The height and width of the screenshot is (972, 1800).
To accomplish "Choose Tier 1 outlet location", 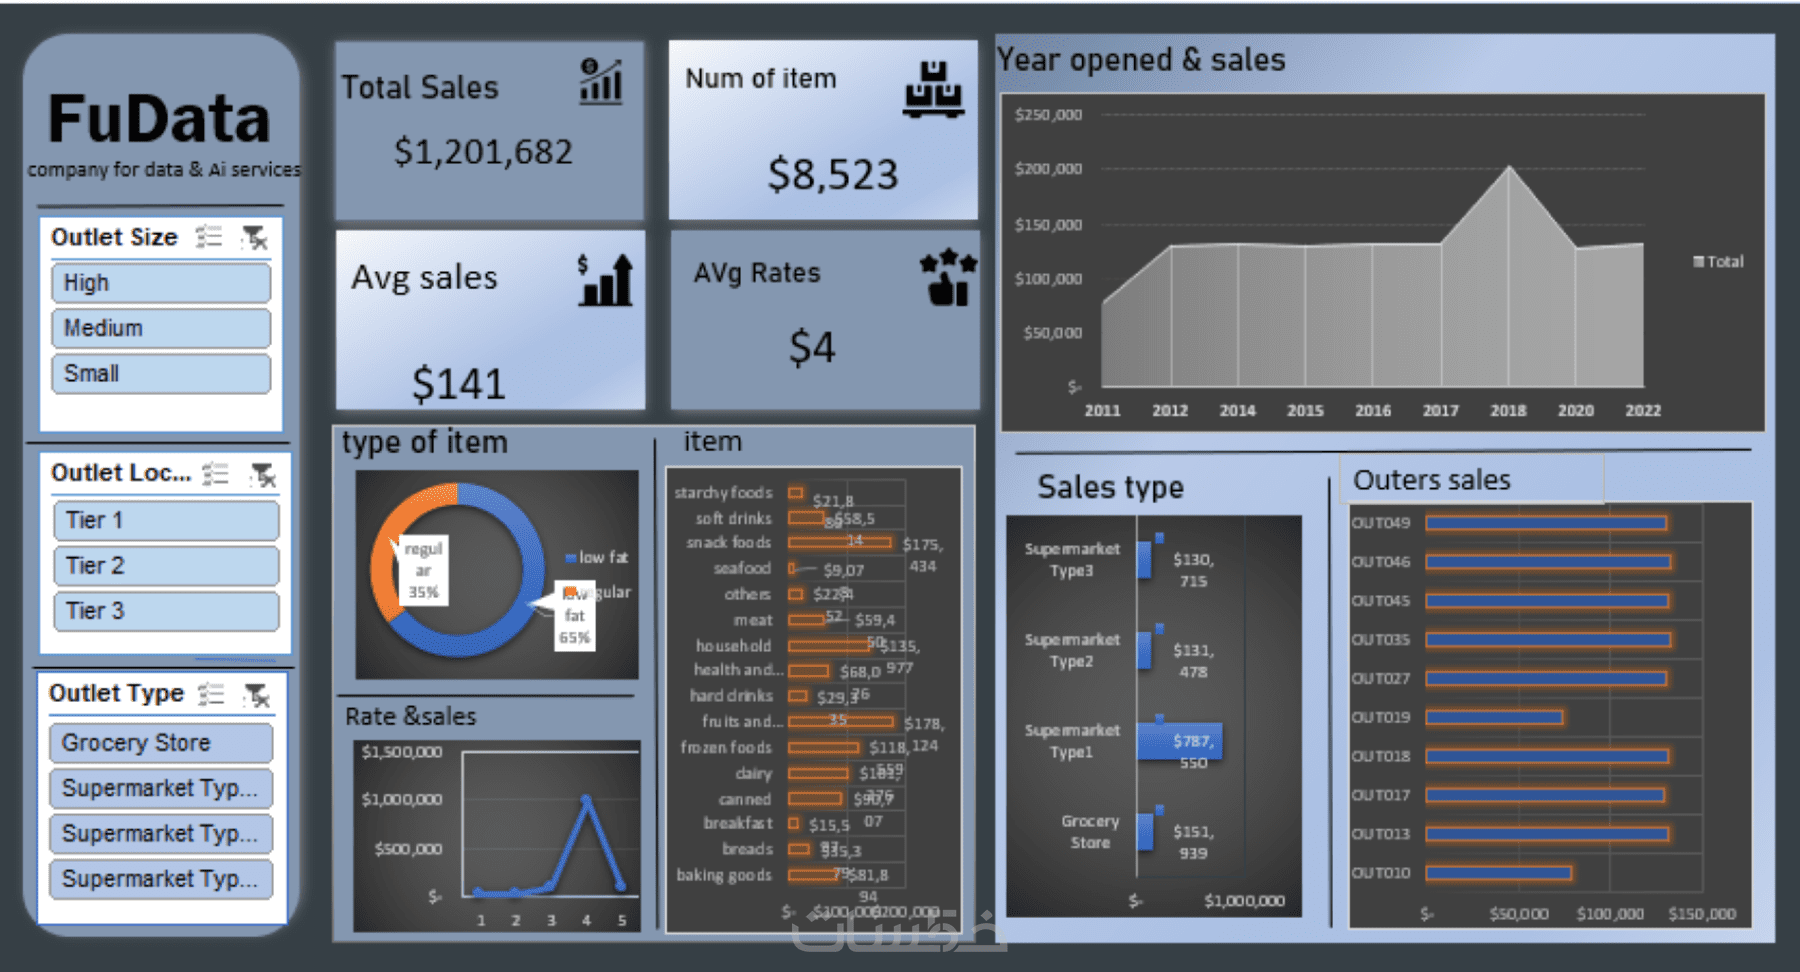I will (166, 520).
